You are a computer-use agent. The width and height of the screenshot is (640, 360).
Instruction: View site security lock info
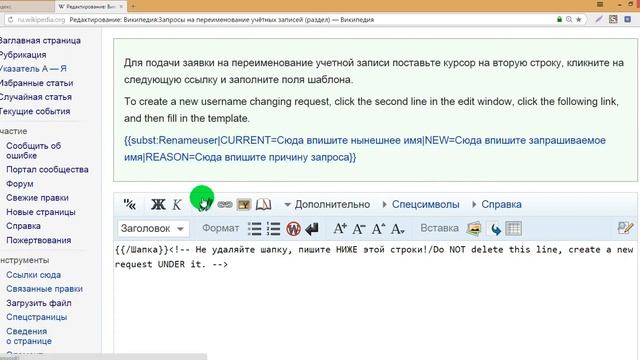pyautogui.click(x=559, y=19)
